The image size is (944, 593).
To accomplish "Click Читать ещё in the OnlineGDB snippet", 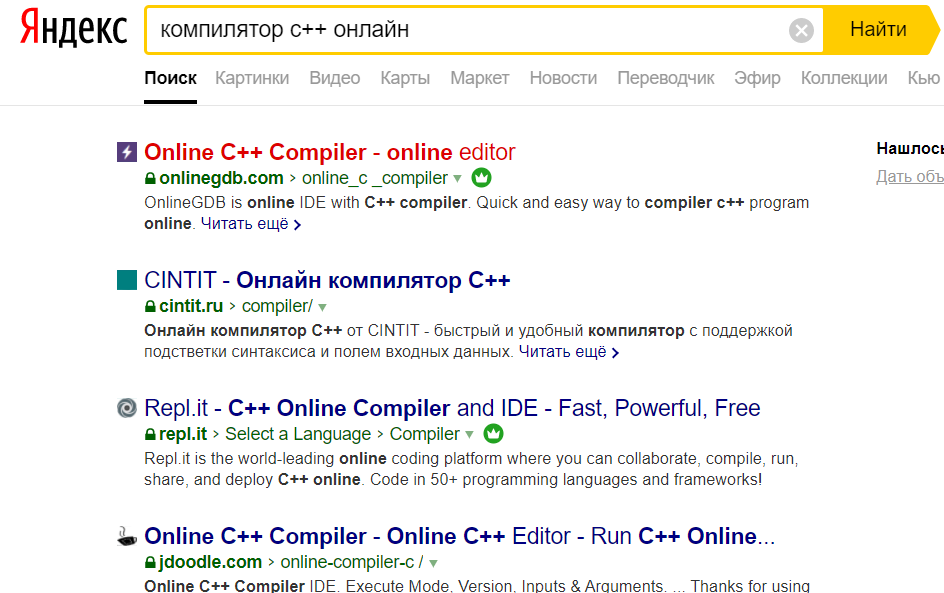I will [x=250, y=224].
